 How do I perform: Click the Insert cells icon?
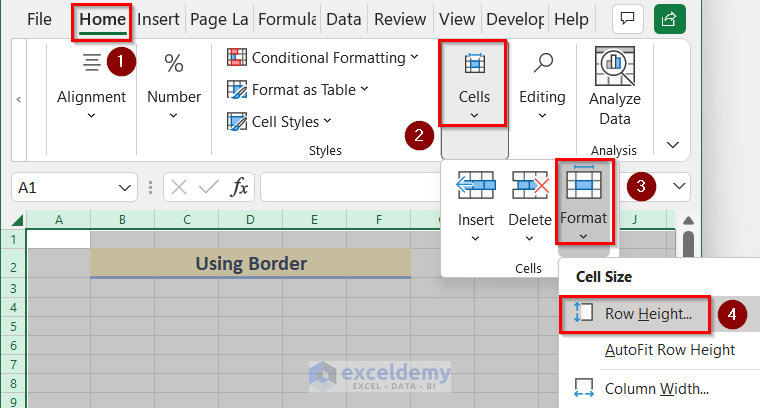point(476,185)
